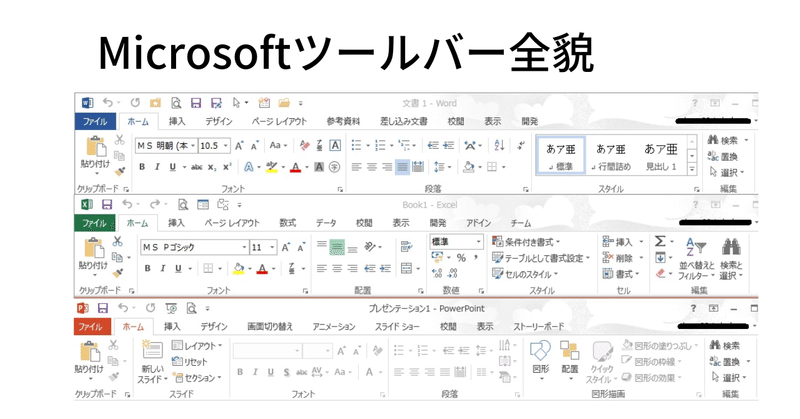Click Undo in the Word quick access toolbar
This screenshot has height=419, width=800.
tap(108, 103)
